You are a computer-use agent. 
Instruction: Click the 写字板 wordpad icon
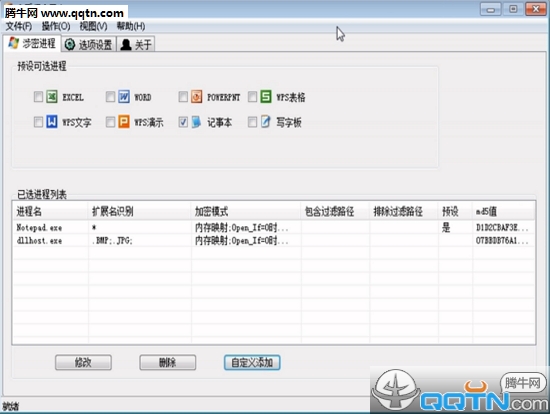point(266,122)
